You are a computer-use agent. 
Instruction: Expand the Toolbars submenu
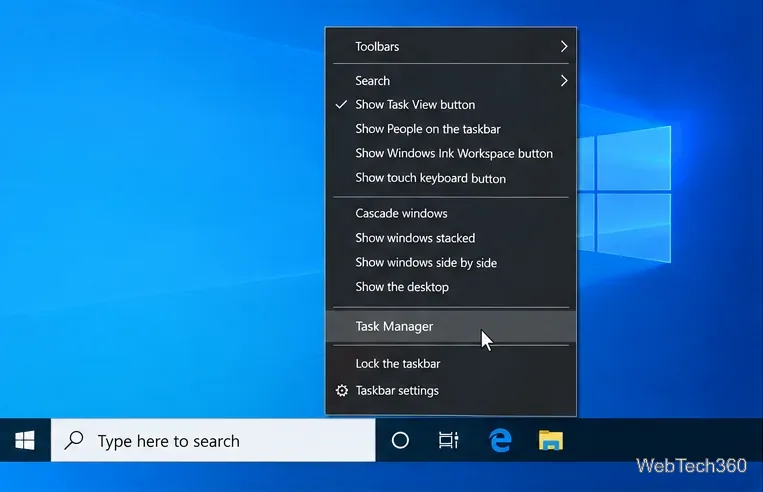click(451, 46)
